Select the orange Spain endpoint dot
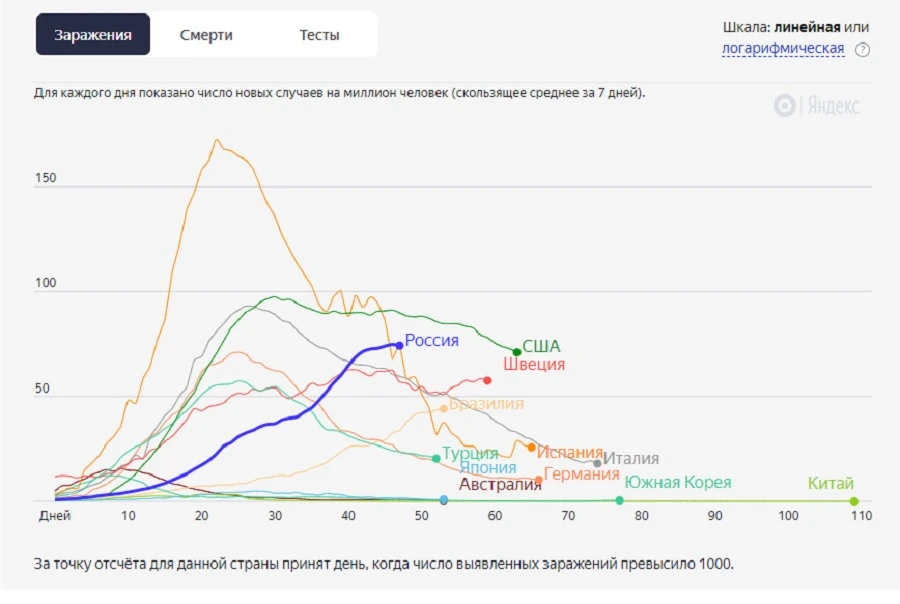The height and width of the screenshot is (604, 900). [532, 447]
